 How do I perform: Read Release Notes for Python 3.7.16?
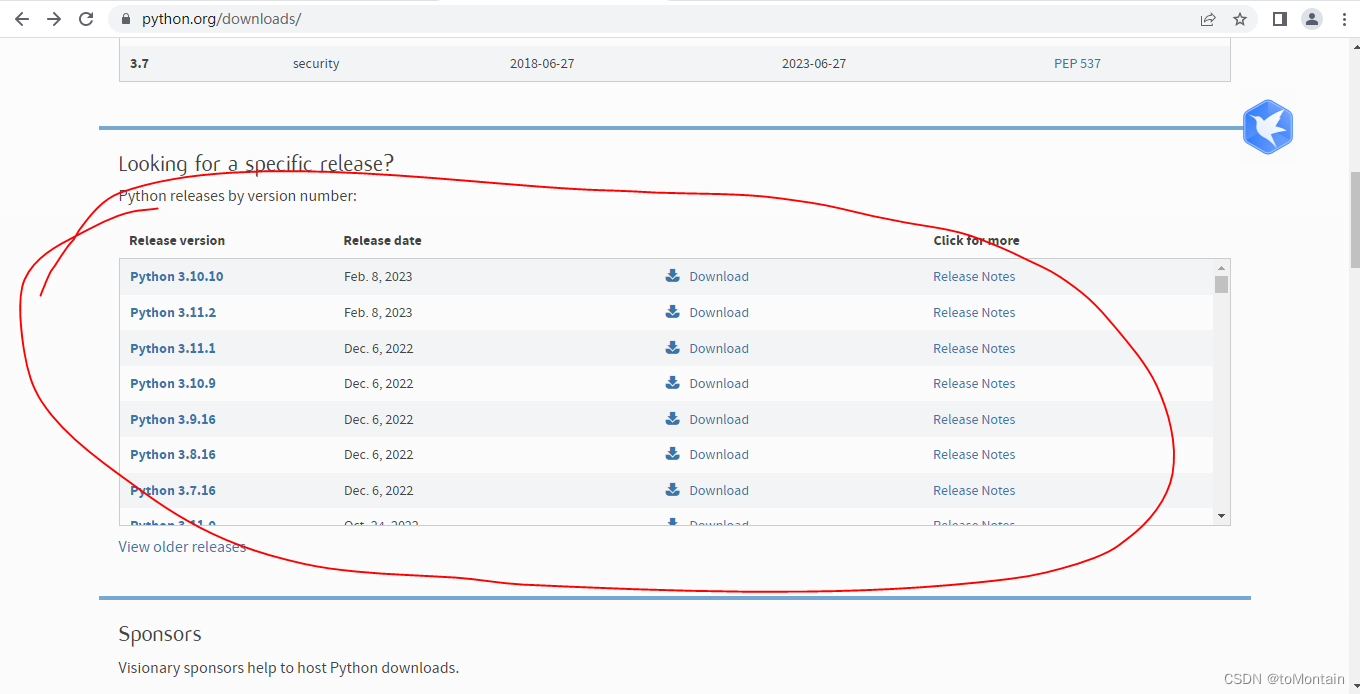coord(974,490)
